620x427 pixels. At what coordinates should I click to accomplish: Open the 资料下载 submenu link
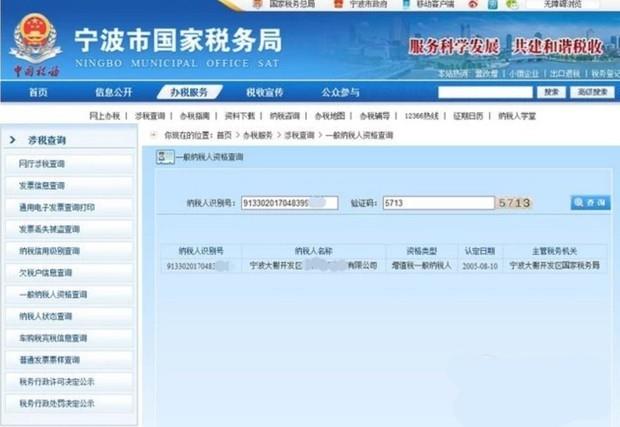click(240, 116)
